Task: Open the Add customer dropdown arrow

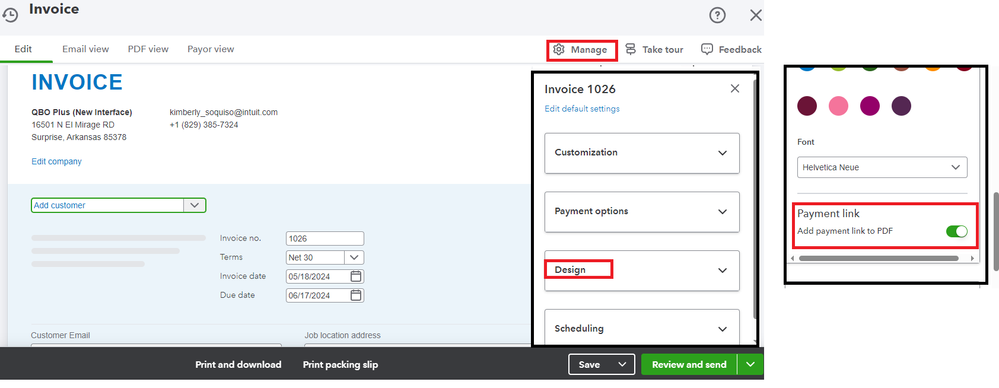Action: [194, 205]
